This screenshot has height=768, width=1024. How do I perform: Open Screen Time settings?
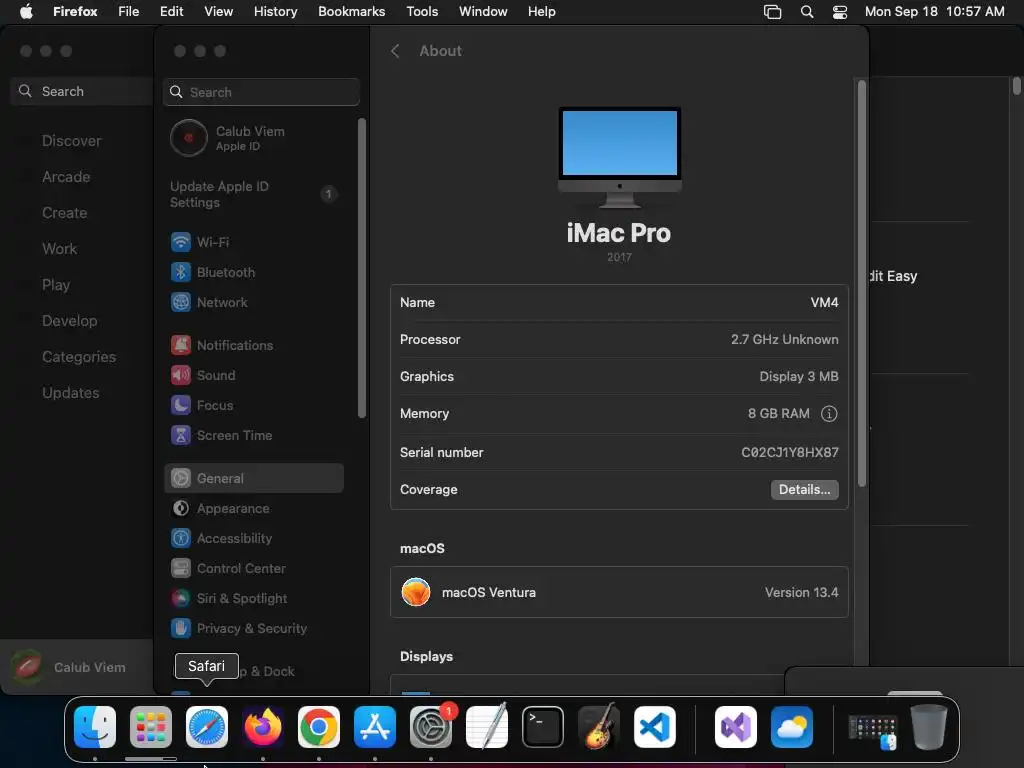[x=254, y=436]
